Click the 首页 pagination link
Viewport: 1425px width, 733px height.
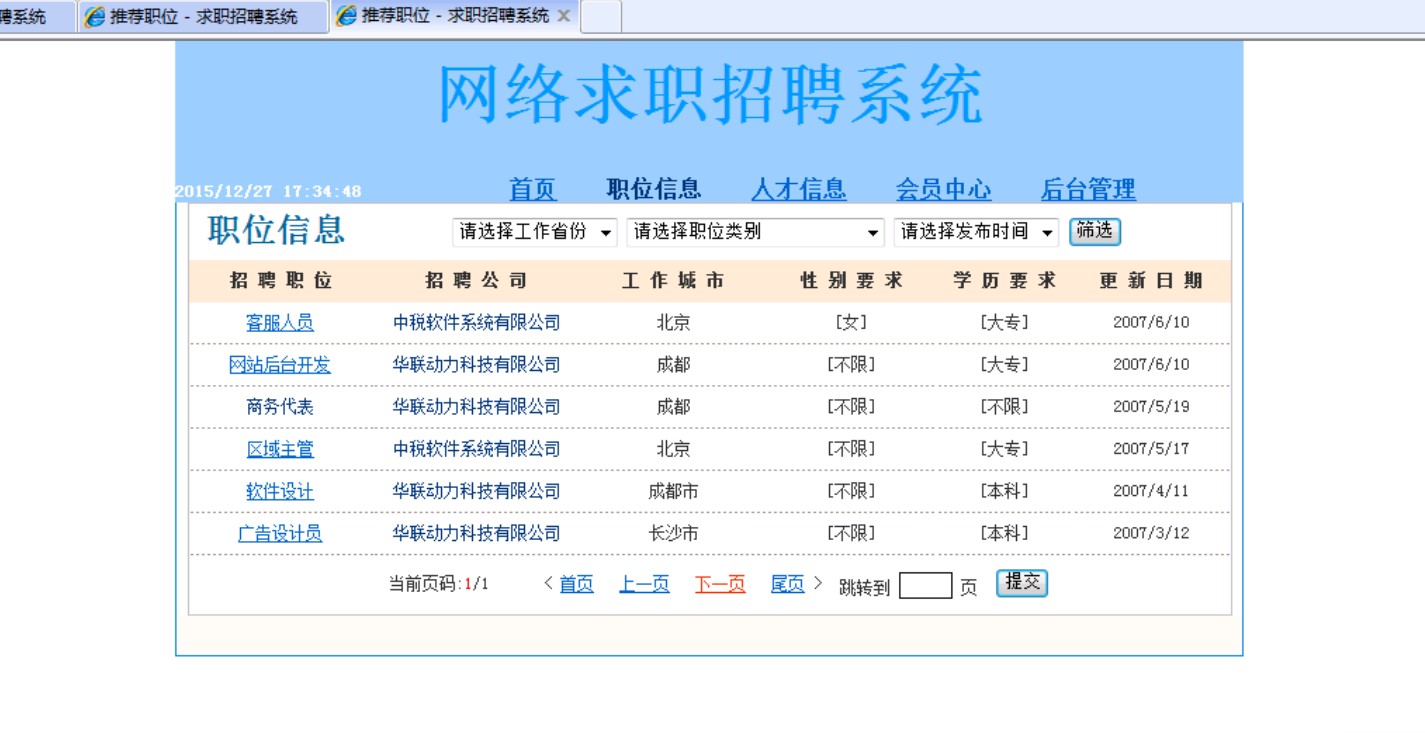[576, 584]
